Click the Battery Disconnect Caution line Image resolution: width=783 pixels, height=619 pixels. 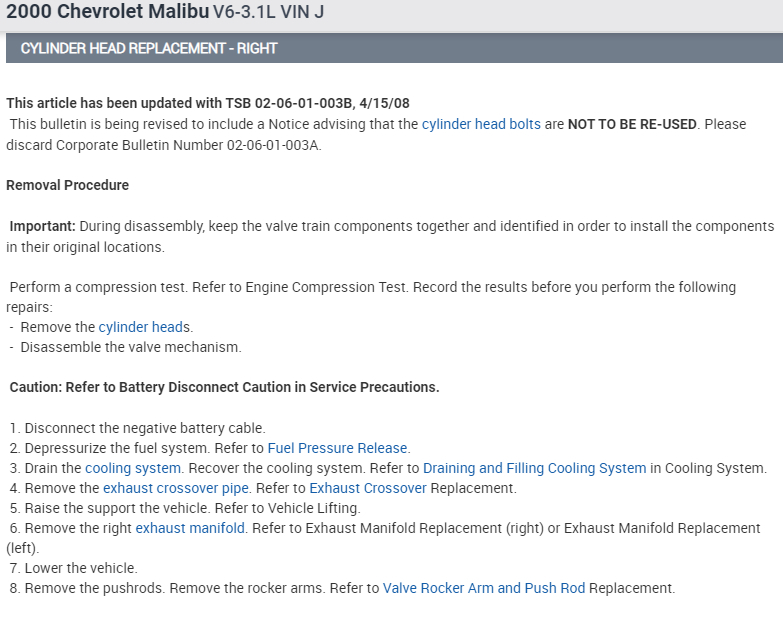coord(224,387)
